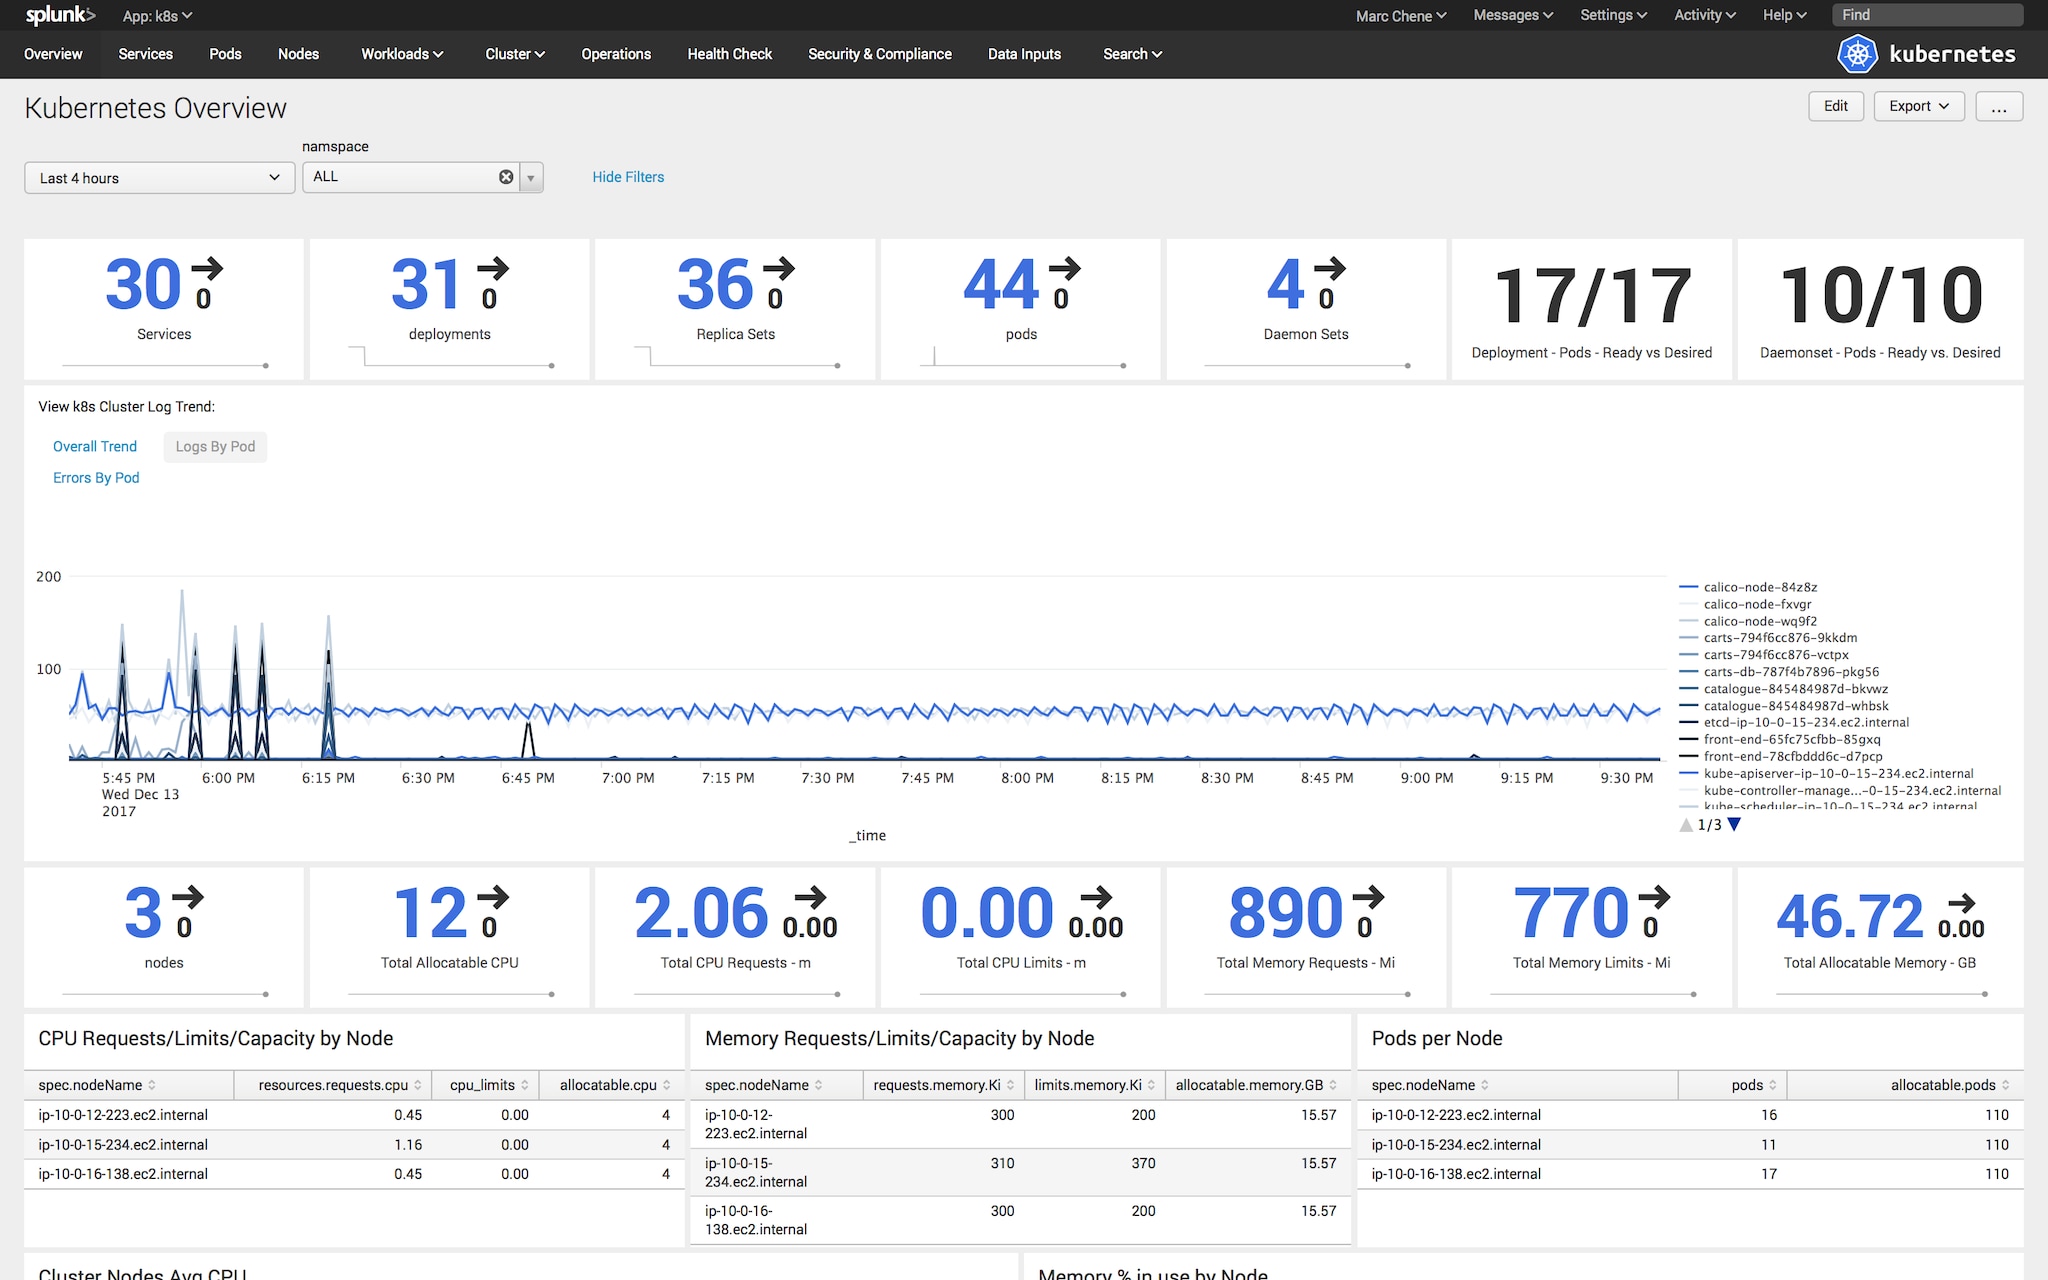Image resolution: width=2048 pixels, height=1280 pixels.
Task: Click the Find search field
Action: coord(1926,15)
